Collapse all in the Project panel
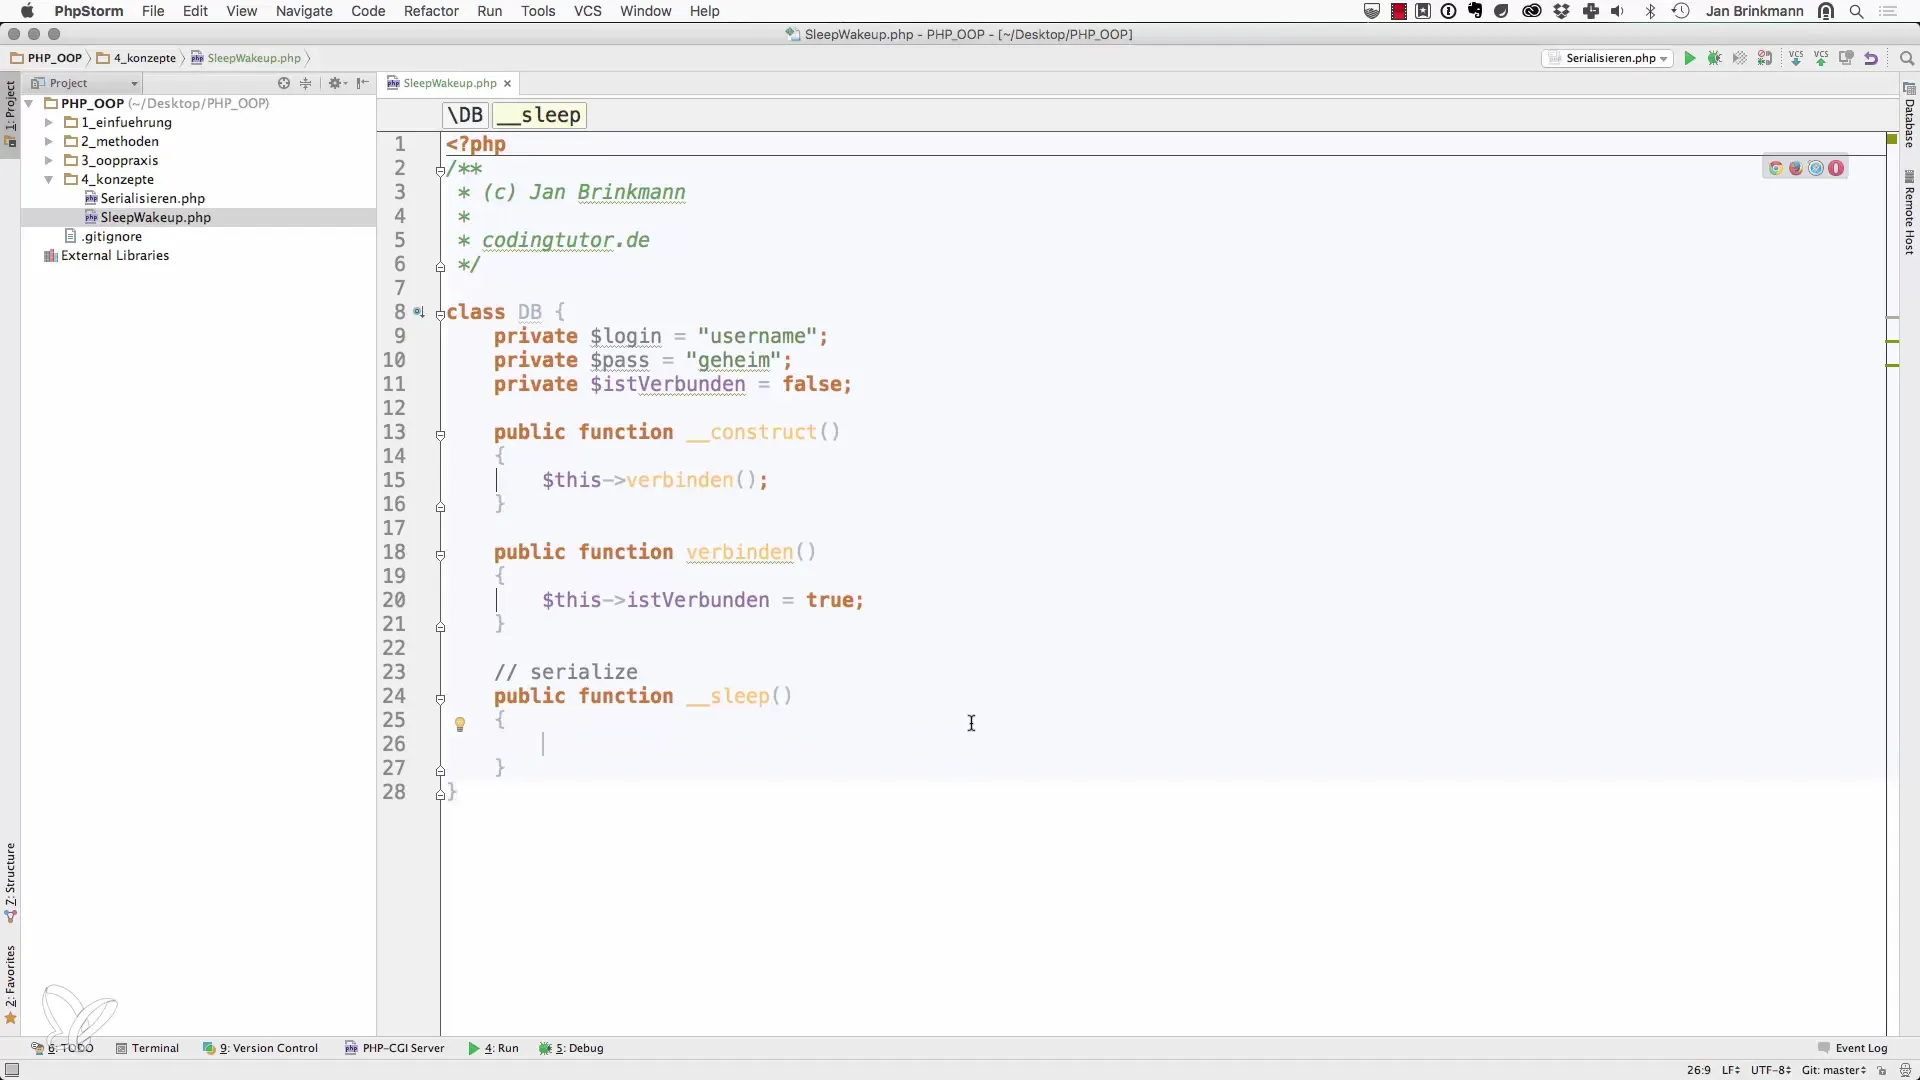Viewport: 1920px width, 1080px height. 306,83
